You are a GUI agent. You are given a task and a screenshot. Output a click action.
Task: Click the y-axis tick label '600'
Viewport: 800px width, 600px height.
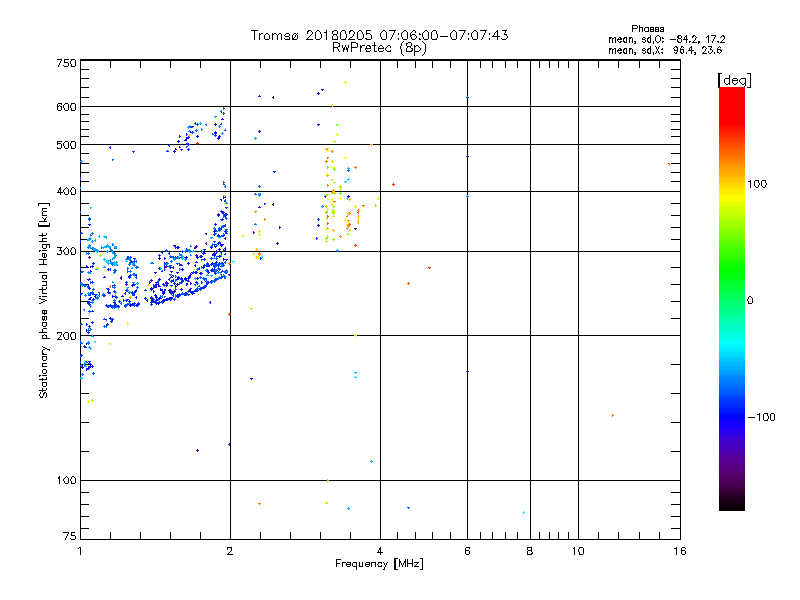point(66,107)
